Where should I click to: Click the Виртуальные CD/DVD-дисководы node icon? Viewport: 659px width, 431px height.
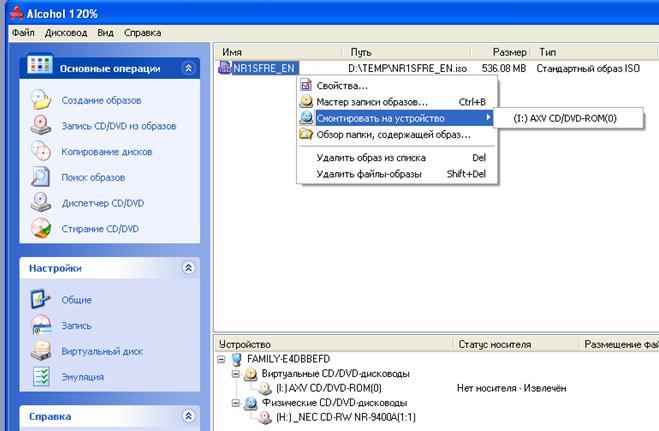pos(250,373)
